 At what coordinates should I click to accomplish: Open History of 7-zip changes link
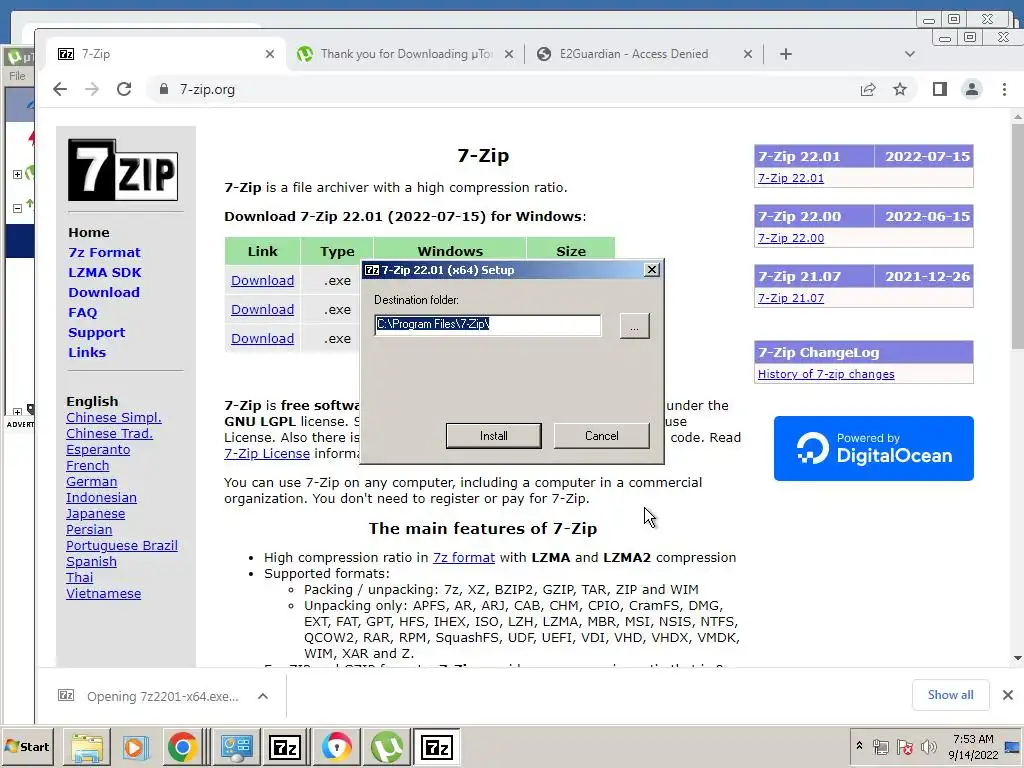(x=826, y=374)
